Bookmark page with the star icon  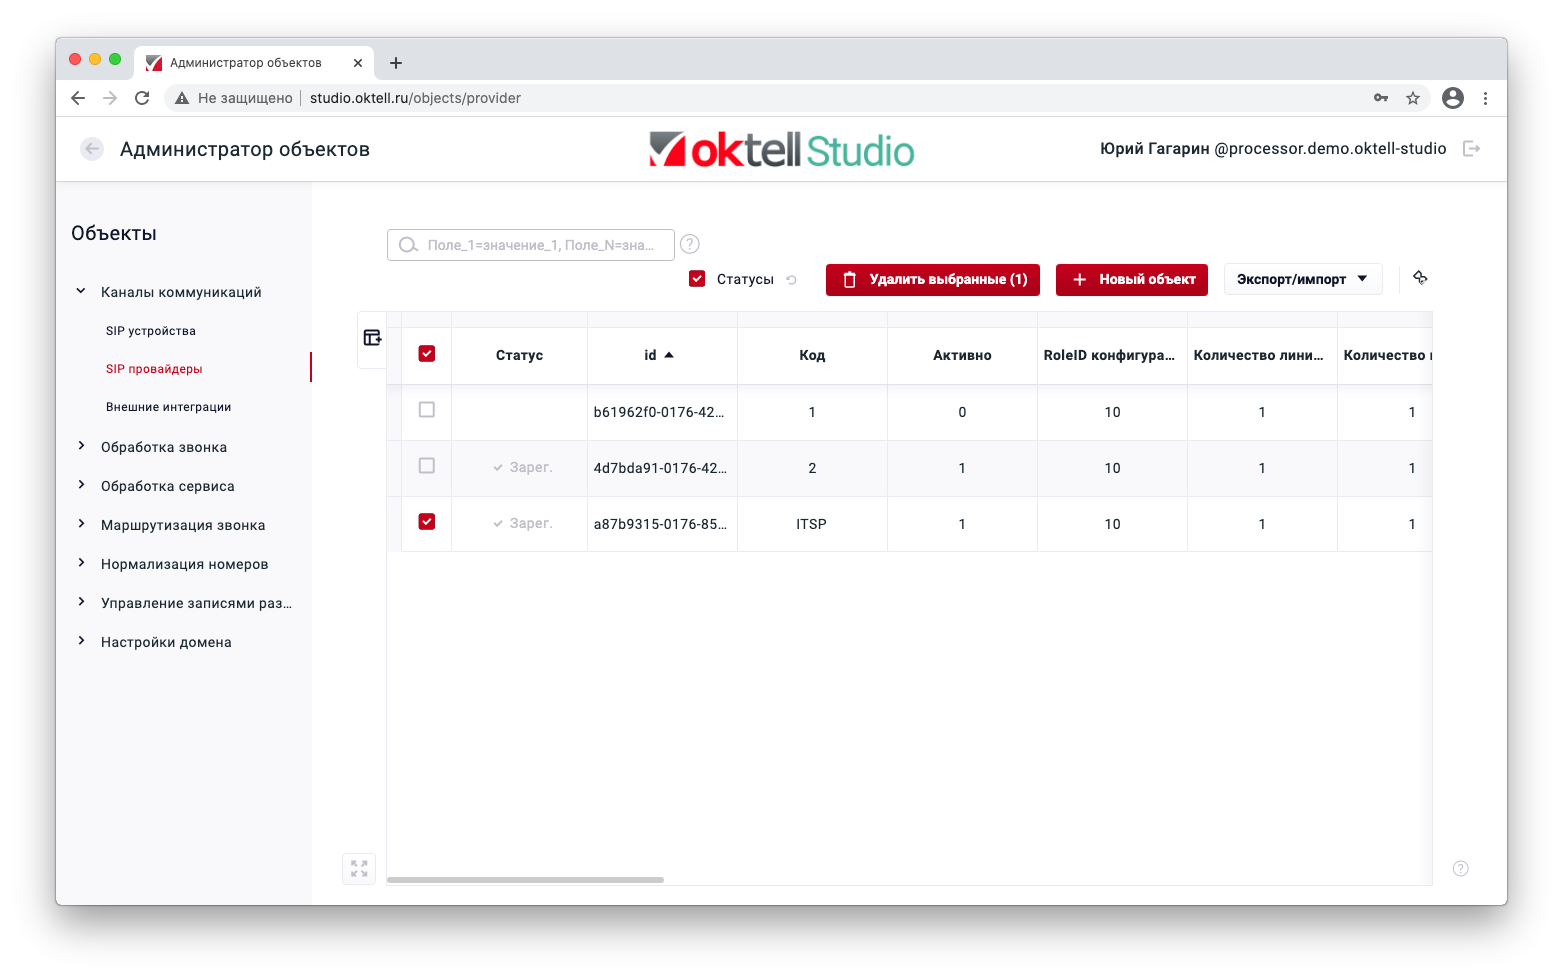tap(1413, 98)
